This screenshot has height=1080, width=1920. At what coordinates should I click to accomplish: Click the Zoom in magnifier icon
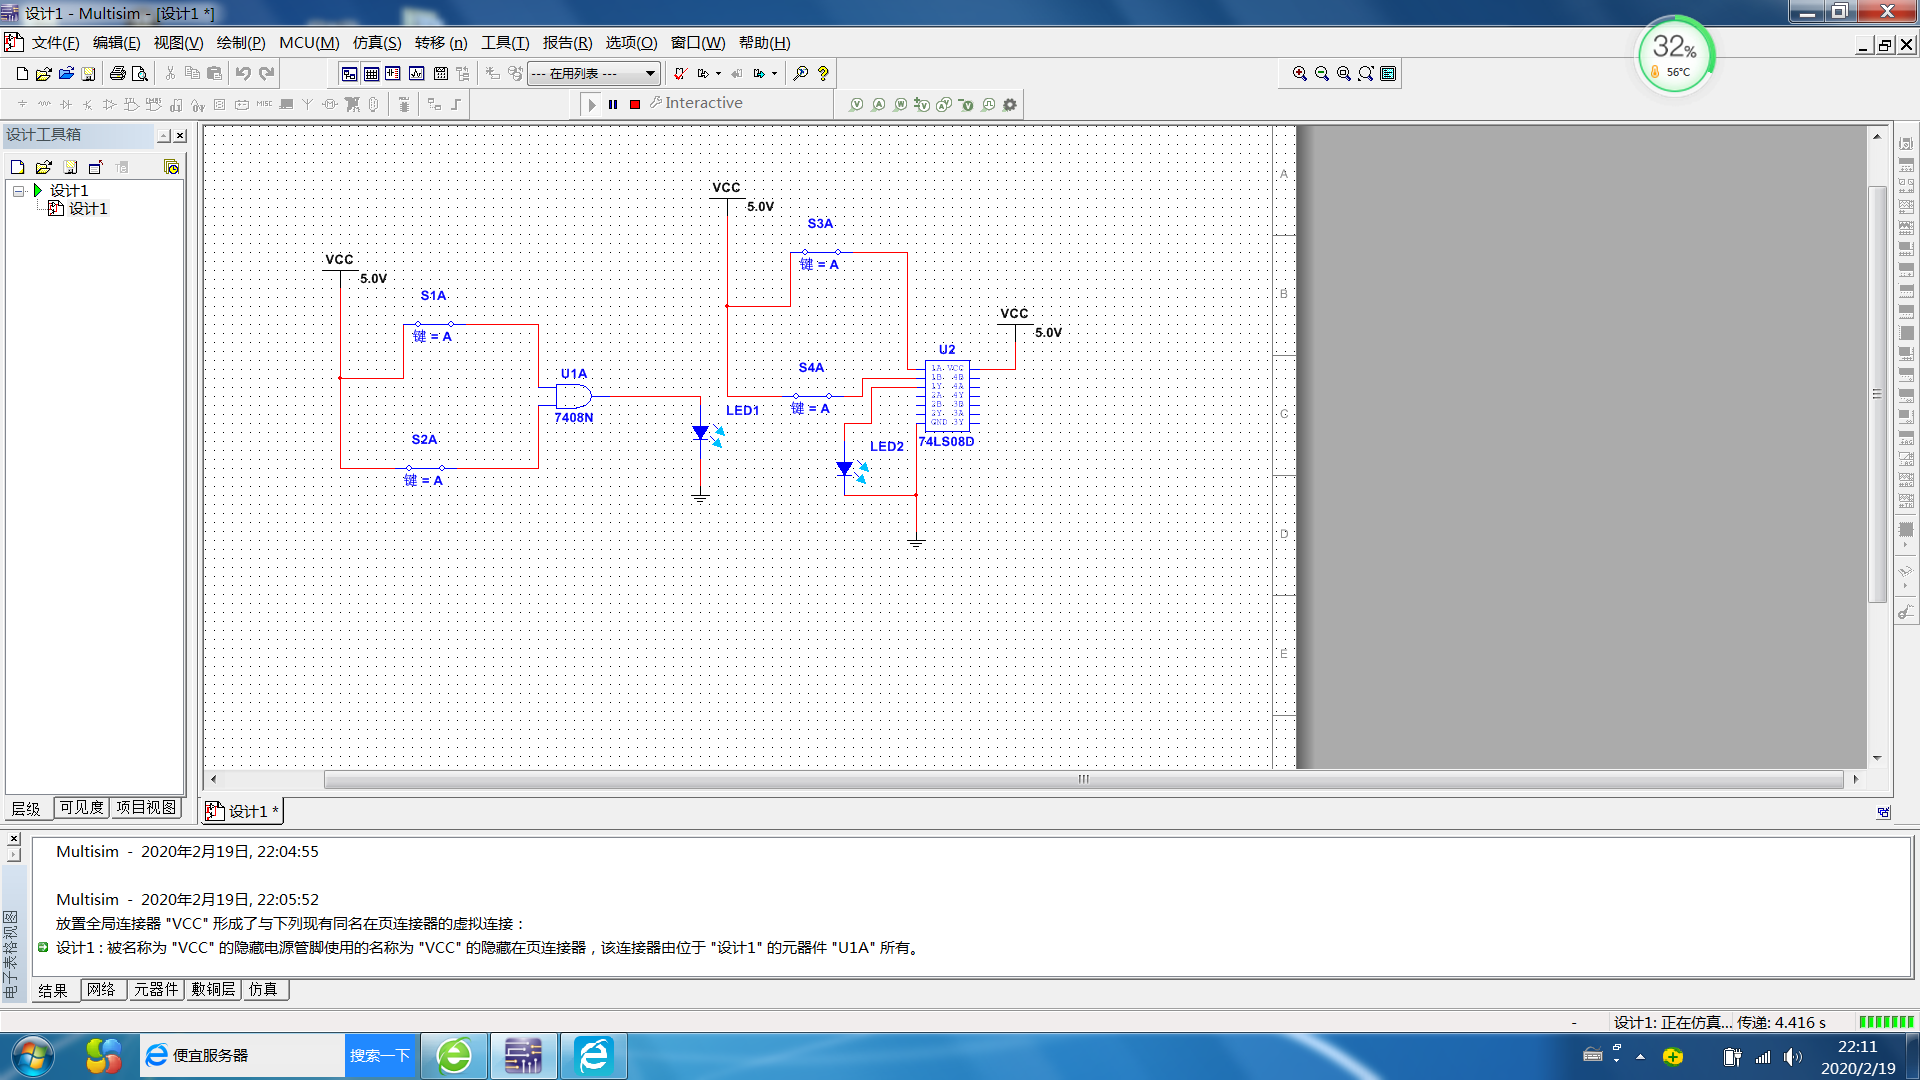click(1299, 73)
